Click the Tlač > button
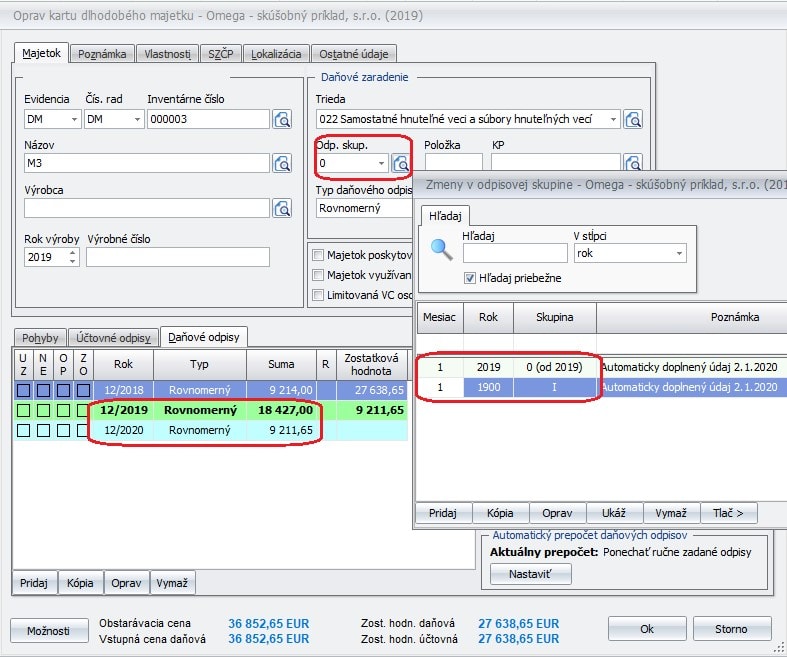 click(x=727, y=513)
